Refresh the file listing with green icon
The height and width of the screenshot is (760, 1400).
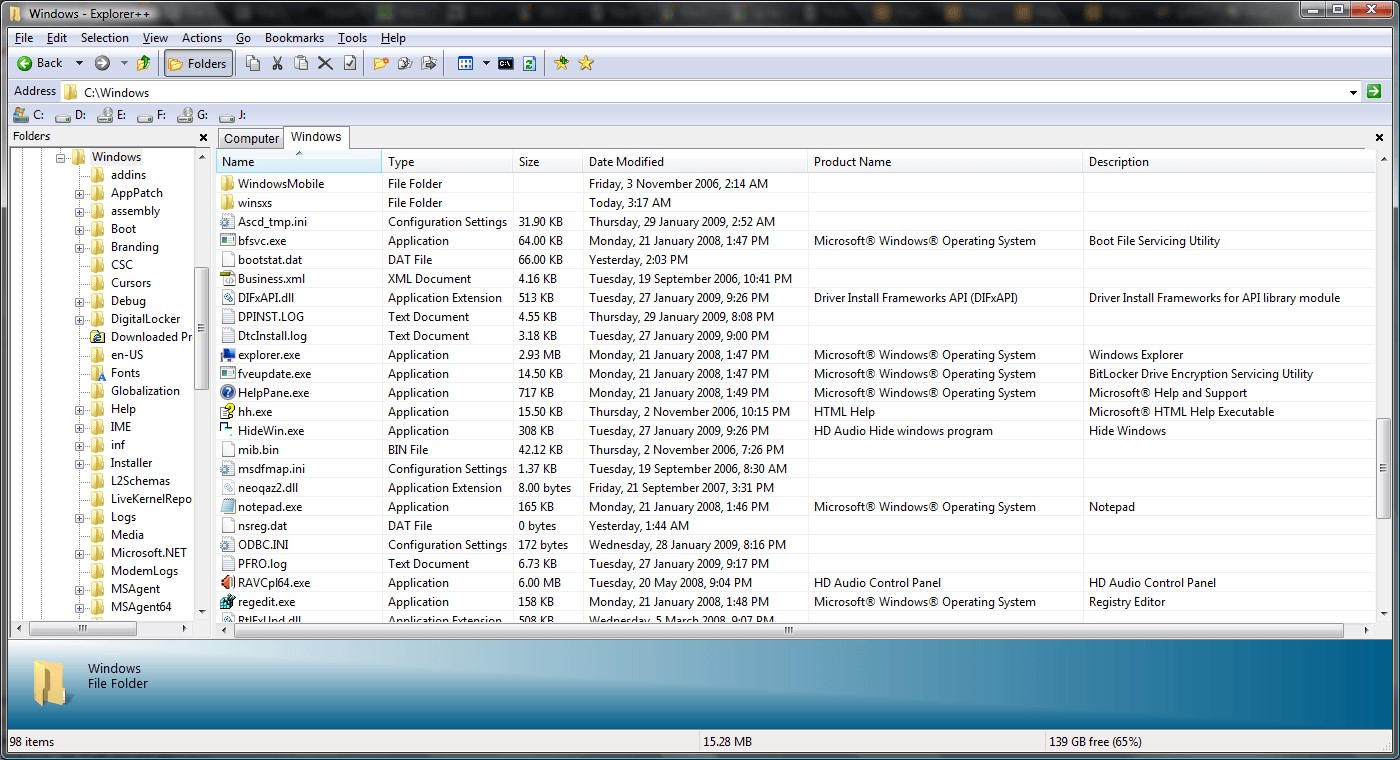coord(530,63)
